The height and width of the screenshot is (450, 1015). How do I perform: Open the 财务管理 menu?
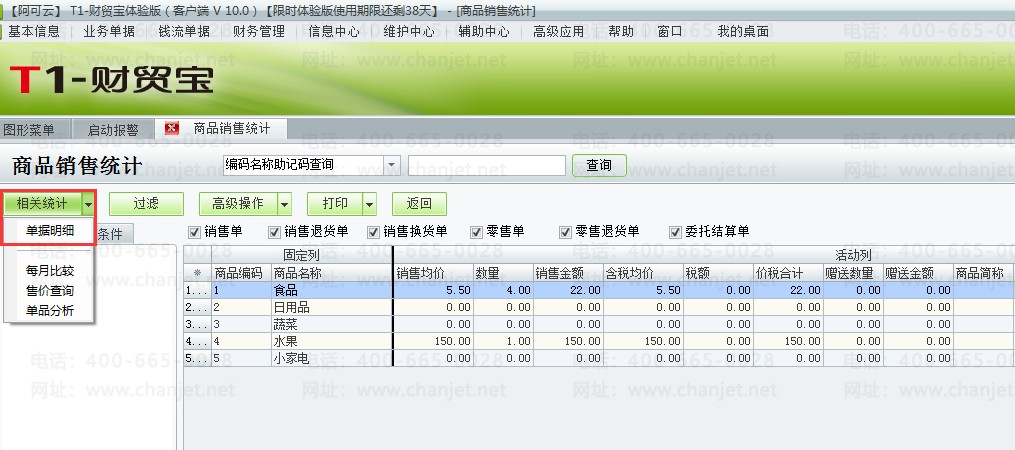click(x=258, y=31)
